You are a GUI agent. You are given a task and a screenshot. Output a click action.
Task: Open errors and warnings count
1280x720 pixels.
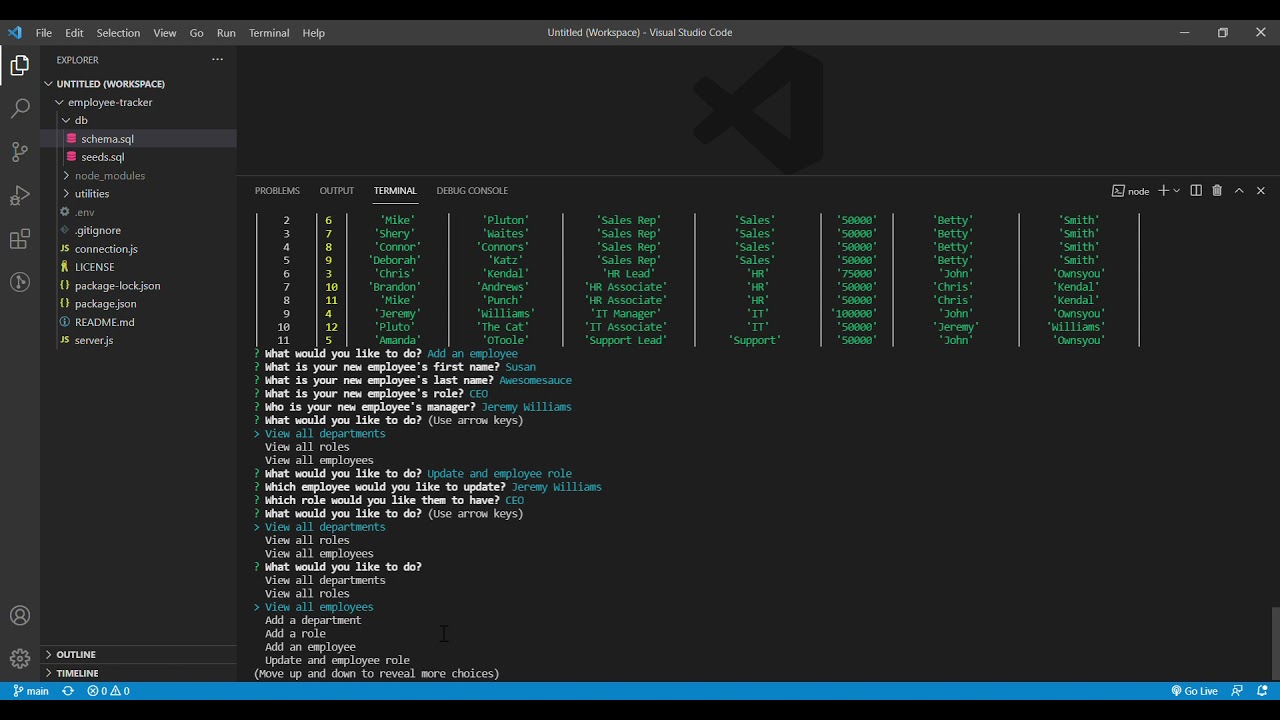pyautogui.click(x=108, y=691)
